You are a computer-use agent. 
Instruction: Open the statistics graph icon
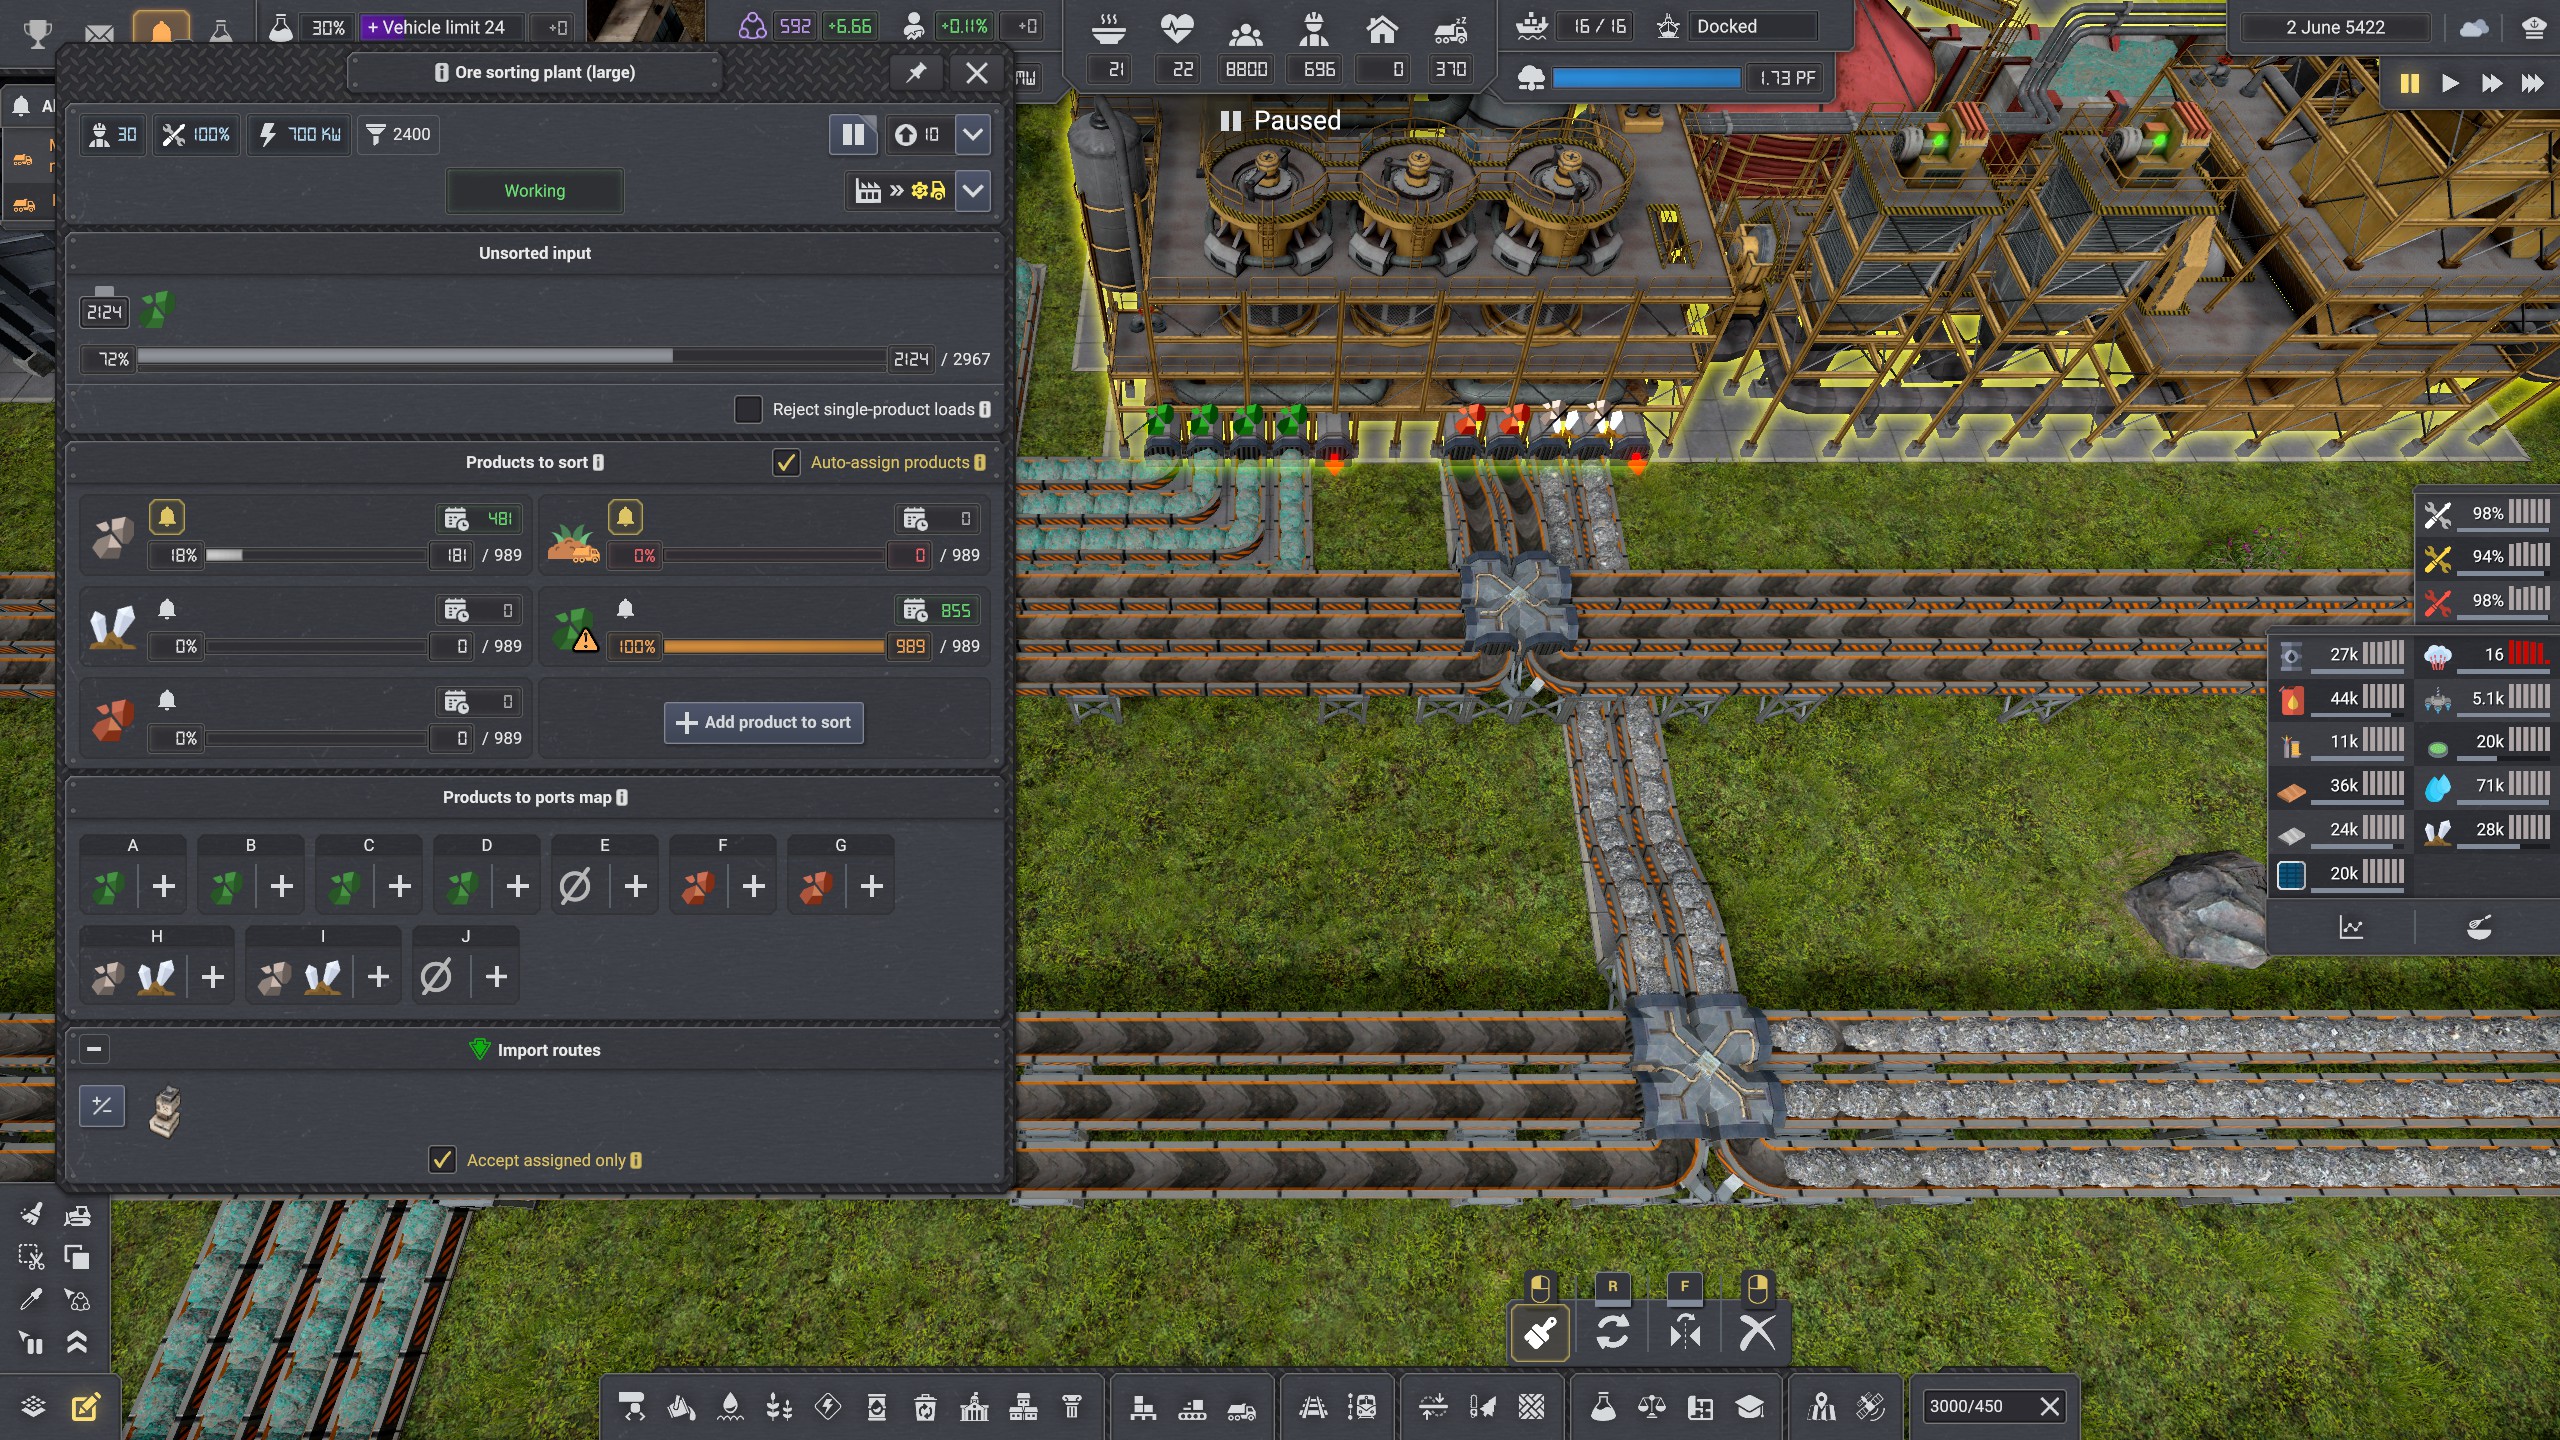click(x=2351, y=927)
